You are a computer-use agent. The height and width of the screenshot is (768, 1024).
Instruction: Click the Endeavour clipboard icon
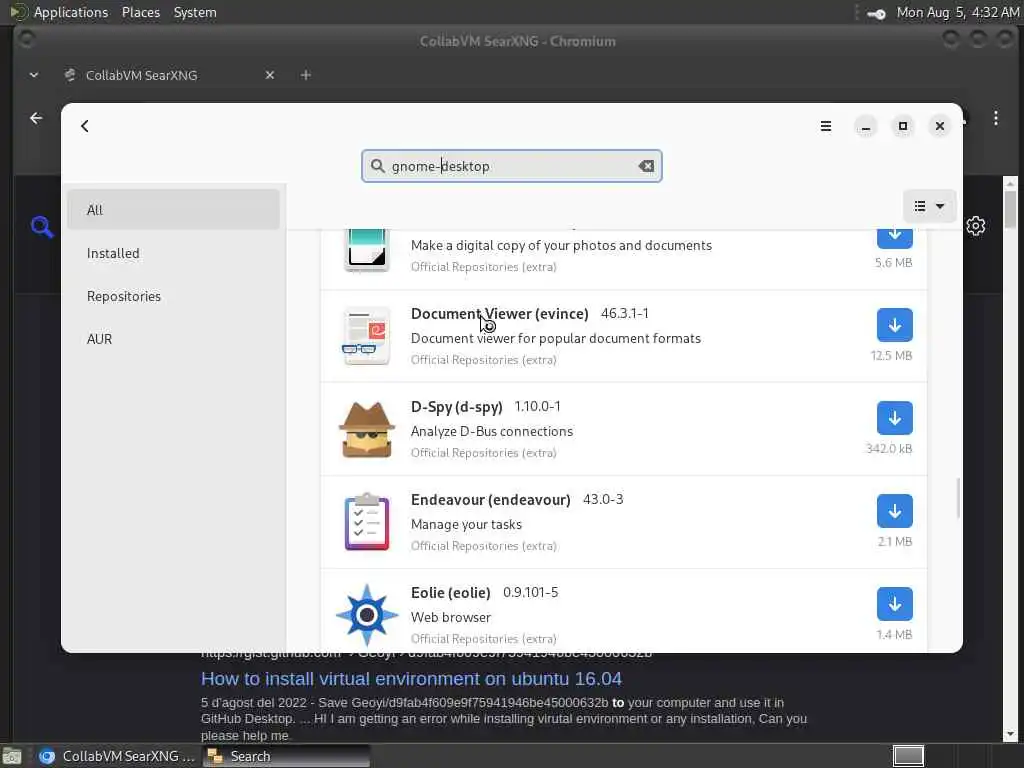tap(366, 522)
